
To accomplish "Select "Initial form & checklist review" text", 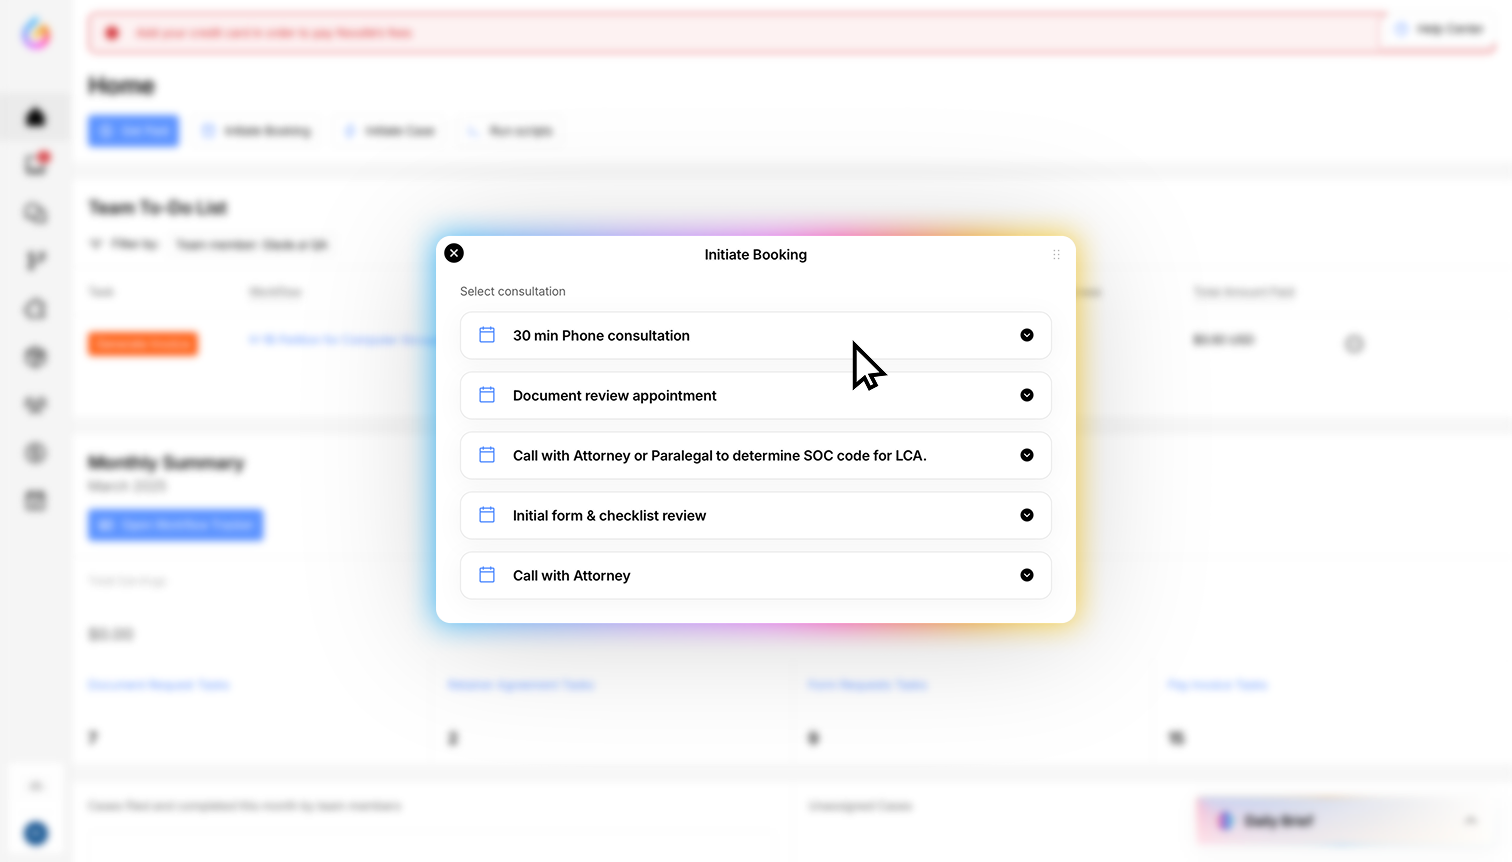I will (x=610, y=516).
